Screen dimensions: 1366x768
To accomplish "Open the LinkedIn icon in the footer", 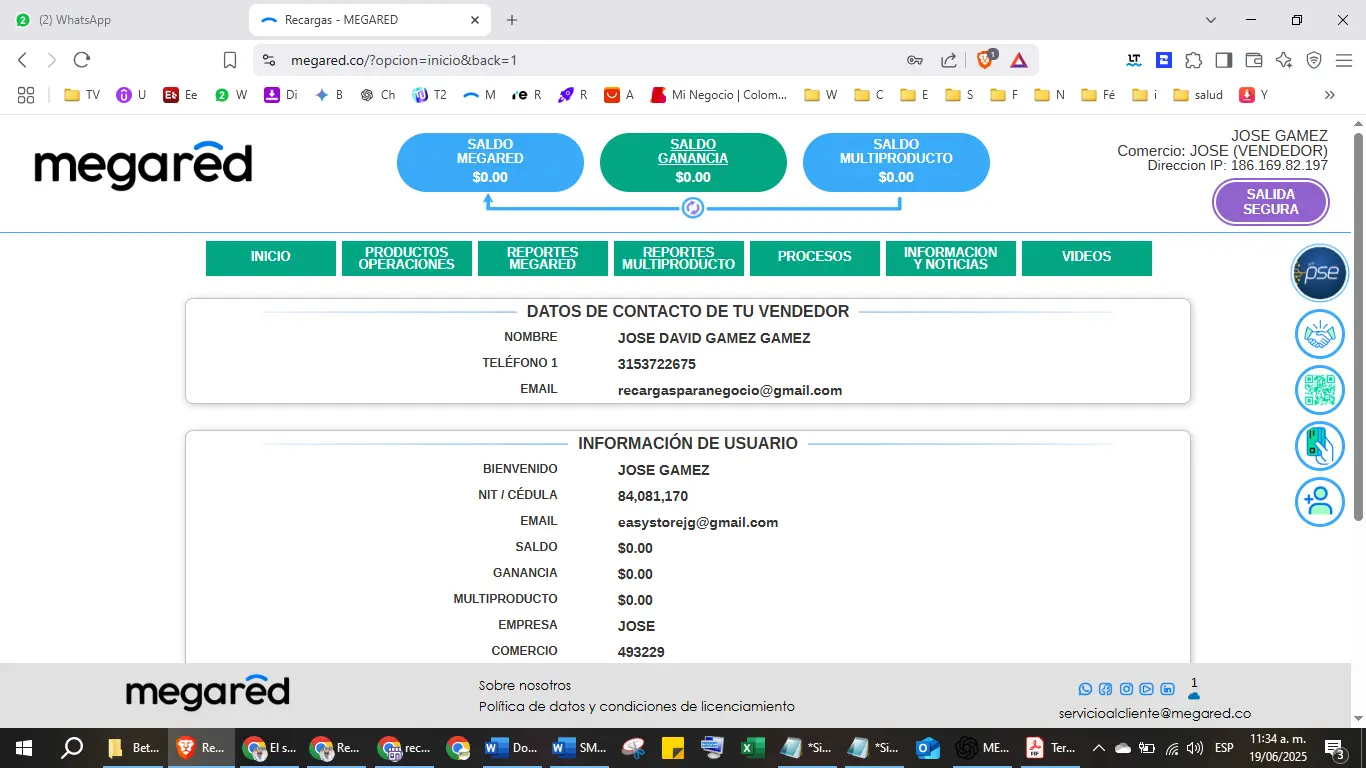I will click(1167, 689).
